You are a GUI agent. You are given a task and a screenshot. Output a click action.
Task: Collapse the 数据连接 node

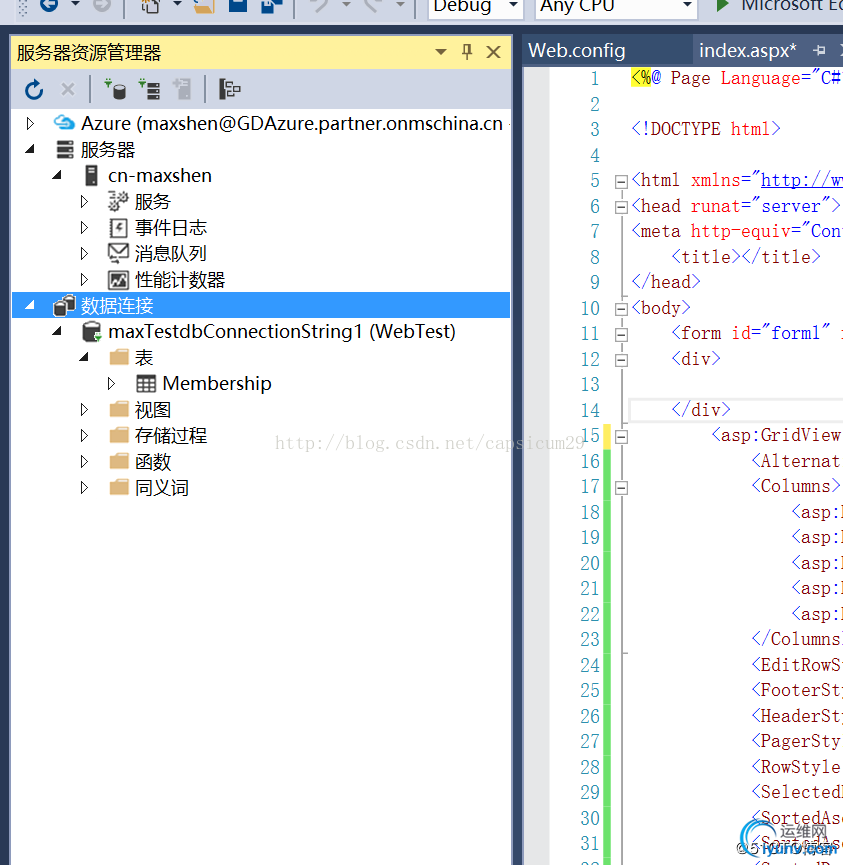click(30, 305)
